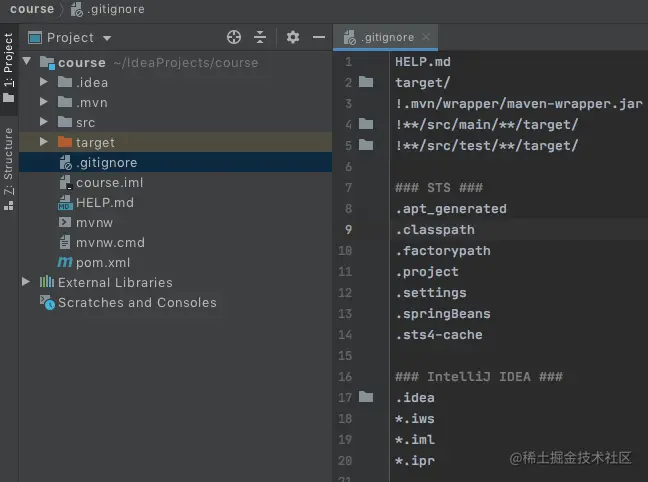The image size is (648, 482).
Task: Click the .project line in editor
Action: pos(426,272)
